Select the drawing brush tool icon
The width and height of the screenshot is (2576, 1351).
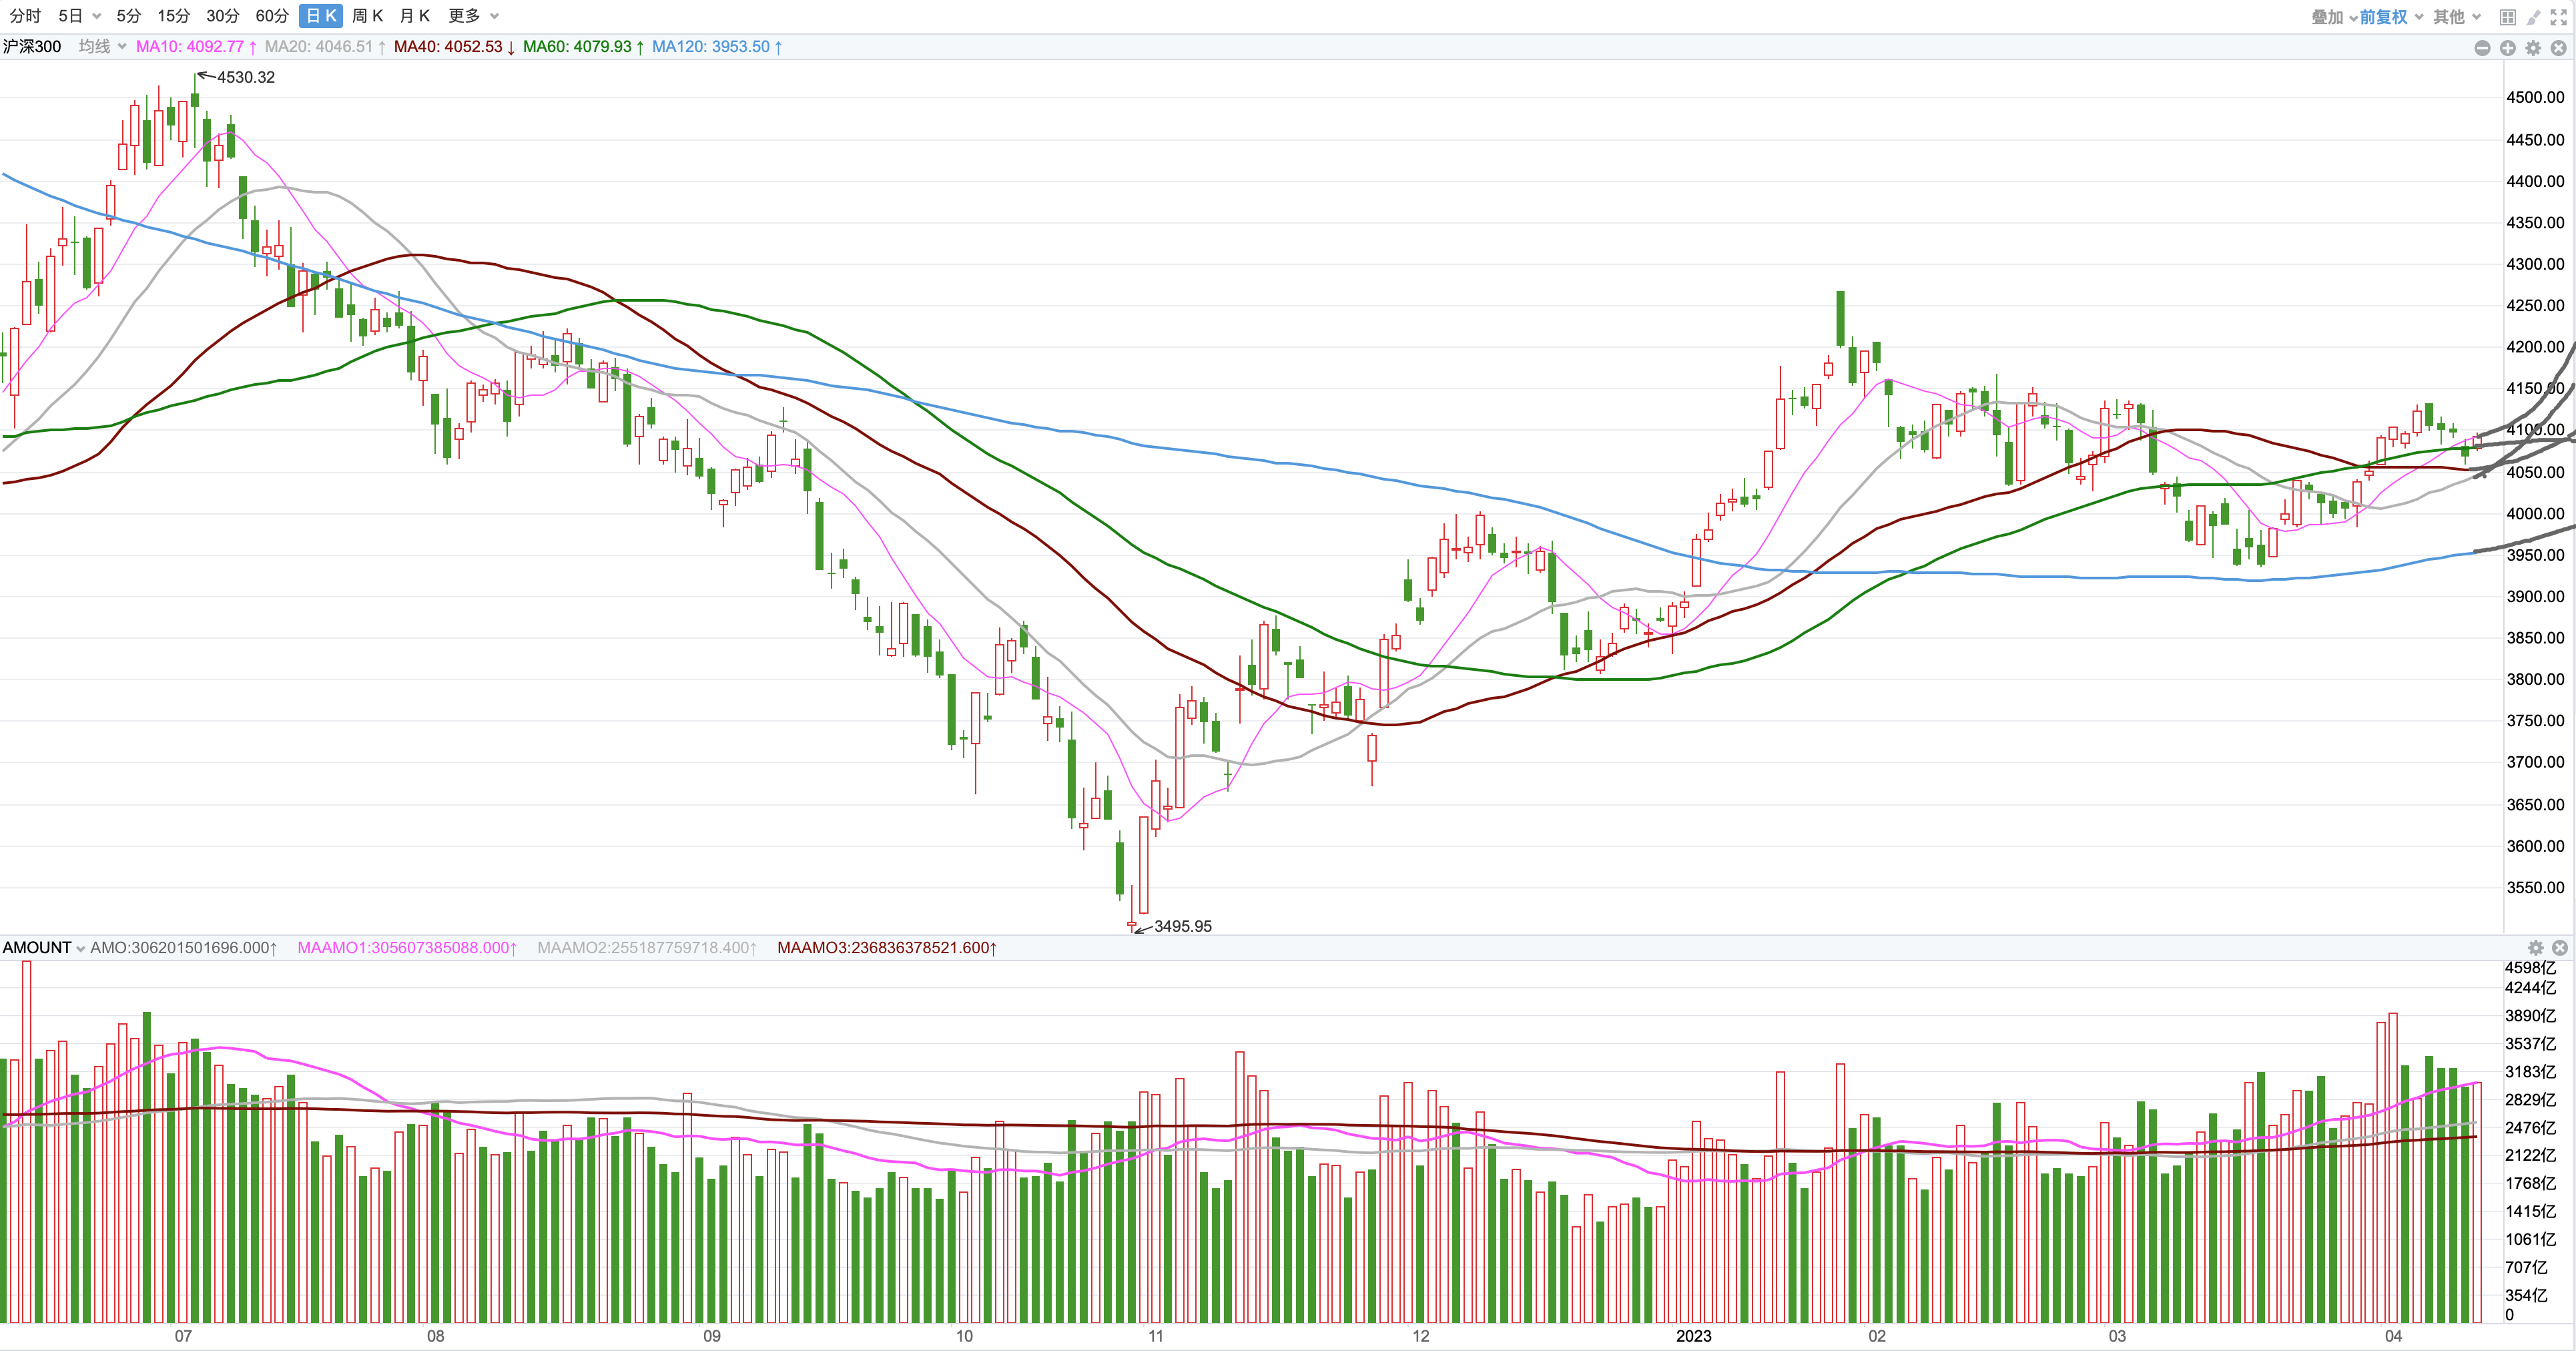[2533, 17]
